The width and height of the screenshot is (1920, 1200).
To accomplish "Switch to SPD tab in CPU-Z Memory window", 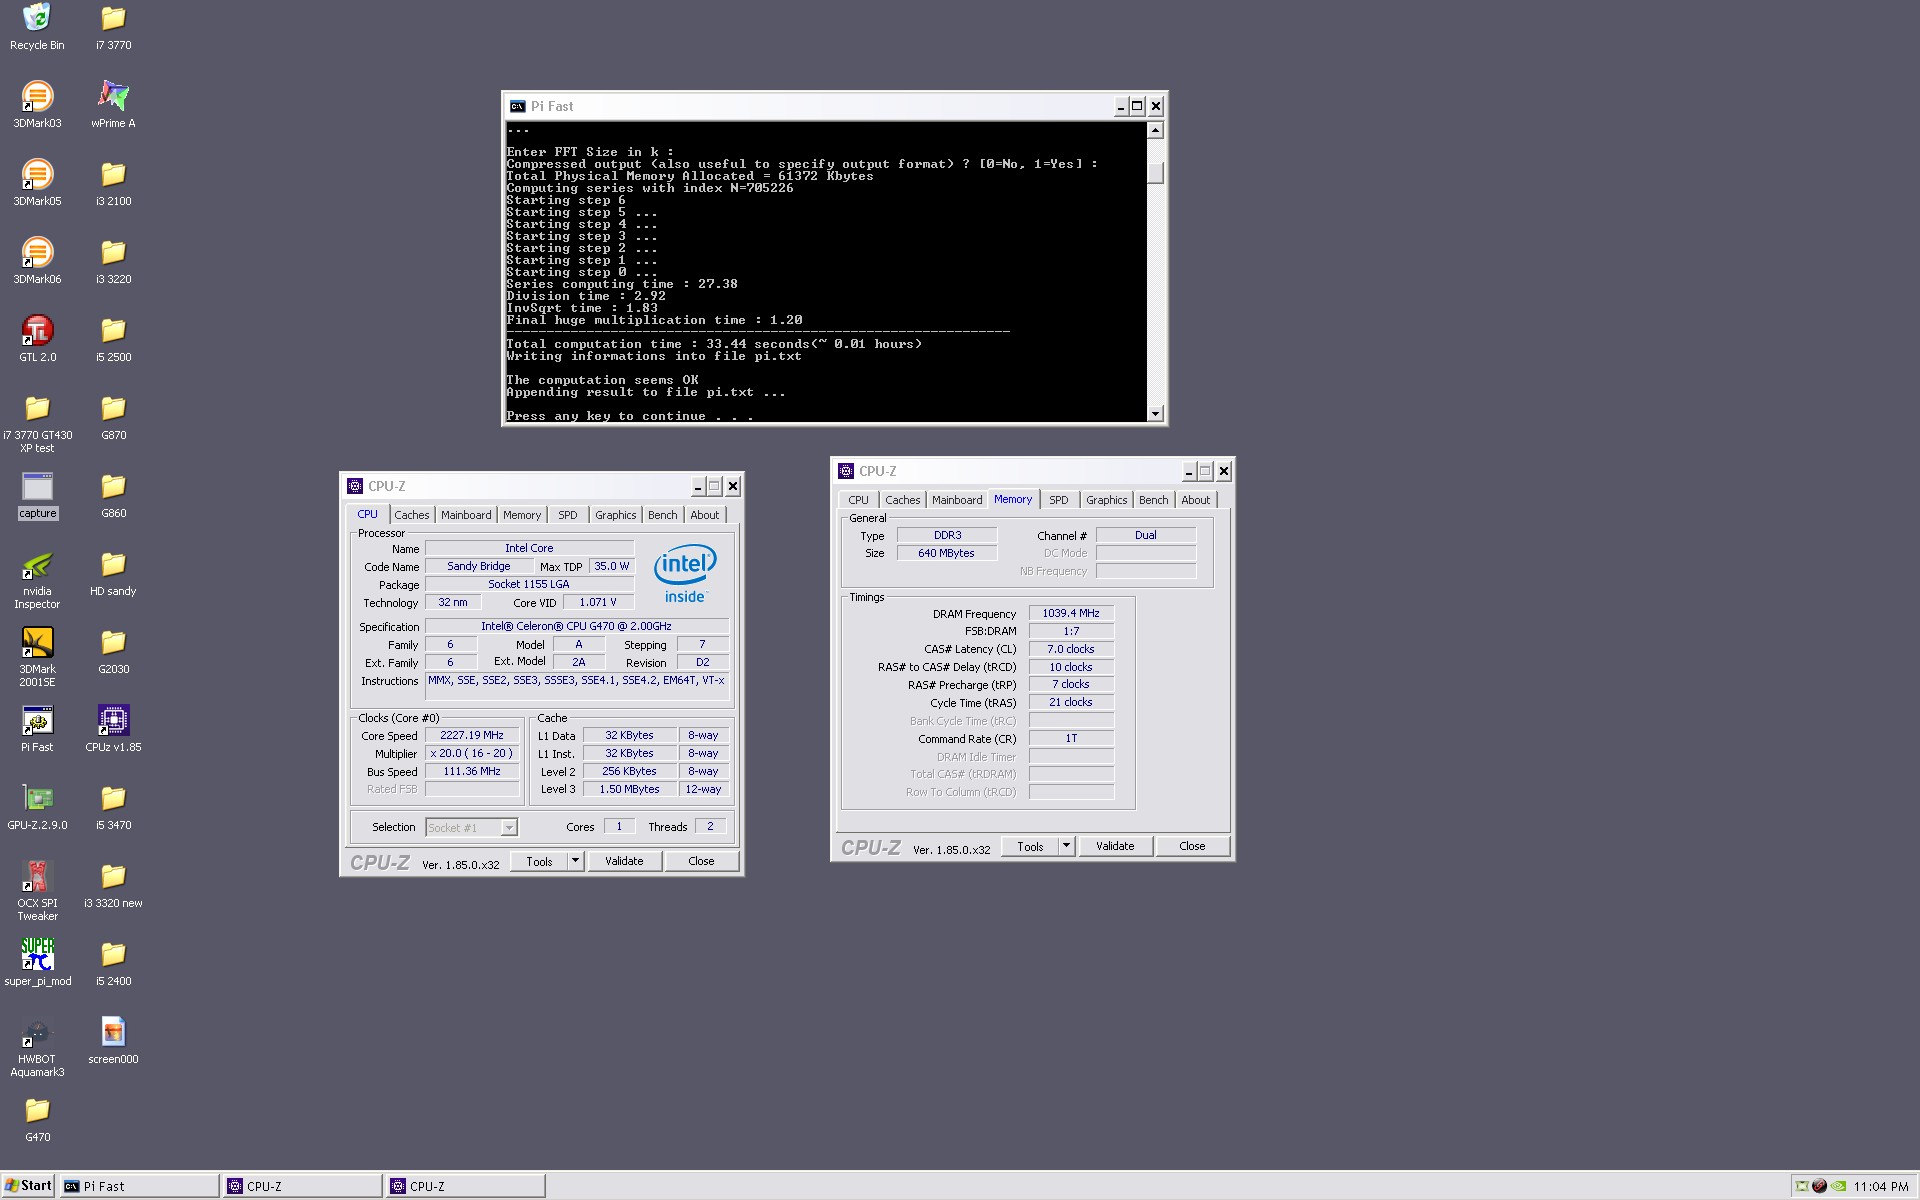I will coord(1059,500).
